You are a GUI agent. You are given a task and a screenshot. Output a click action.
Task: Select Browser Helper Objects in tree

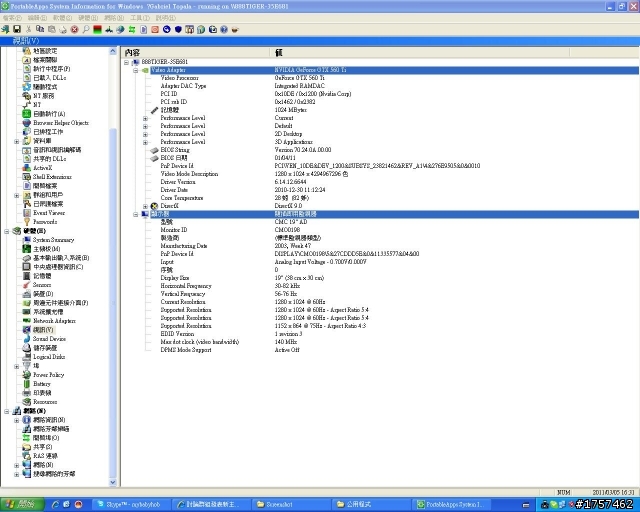(61, 123)
